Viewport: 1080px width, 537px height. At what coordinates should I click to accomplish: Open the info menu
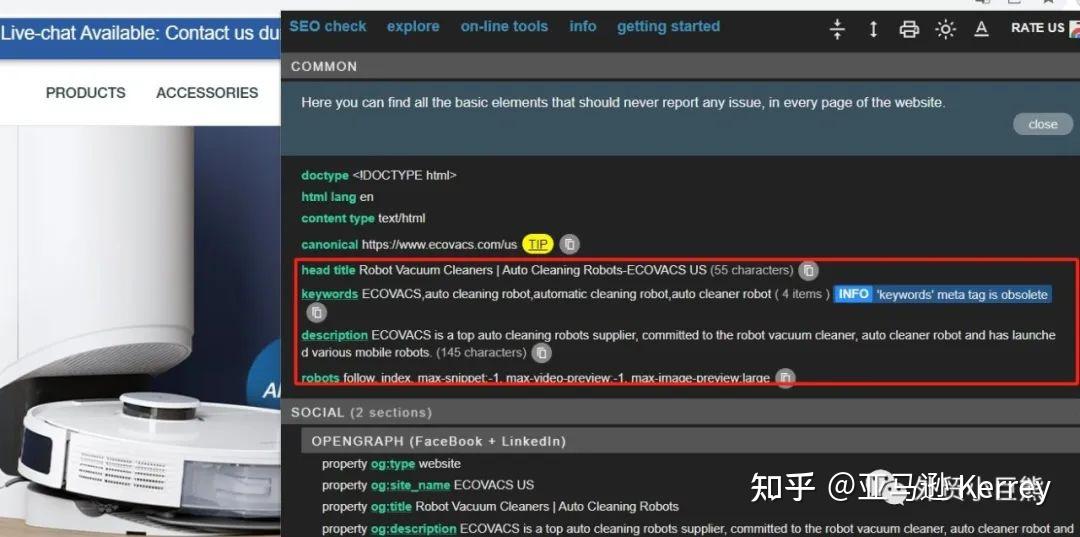pyautogui.click(x=582, y=27)
